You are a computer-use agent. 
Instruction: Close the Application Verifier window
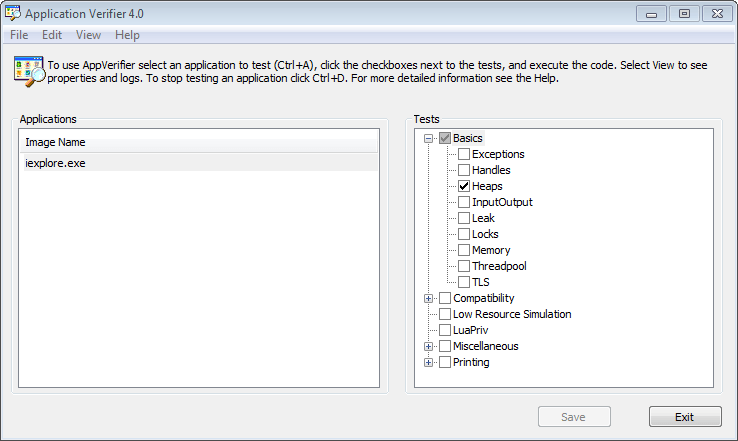click(717, 14)
